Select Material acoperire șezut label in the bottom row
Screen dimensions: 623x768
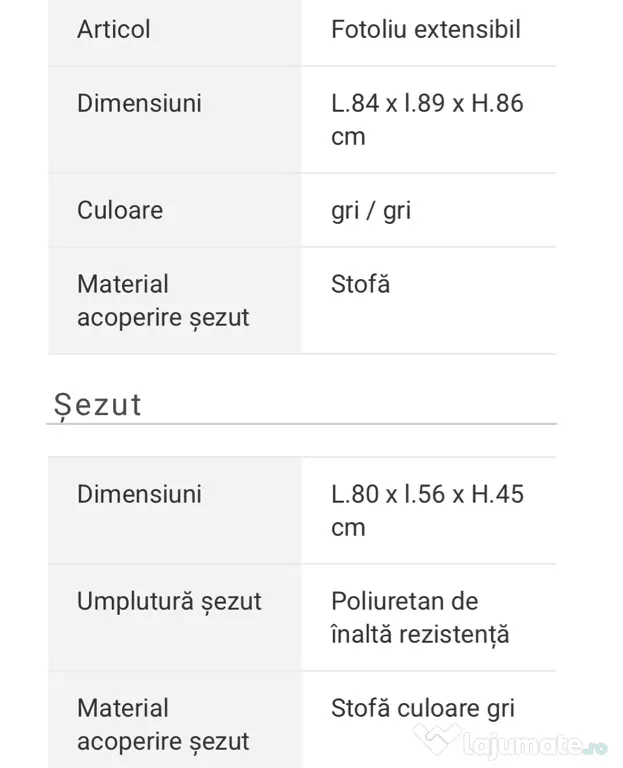(163, 725)
